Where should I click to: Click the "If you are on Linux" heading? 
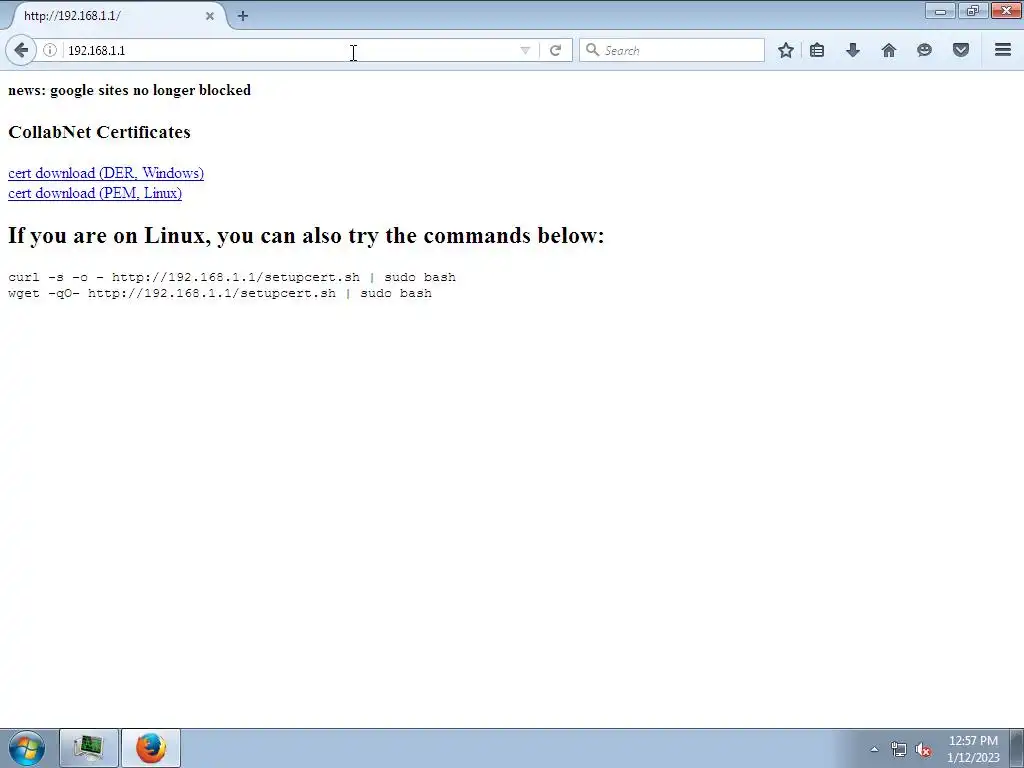[x=306, y=236]
